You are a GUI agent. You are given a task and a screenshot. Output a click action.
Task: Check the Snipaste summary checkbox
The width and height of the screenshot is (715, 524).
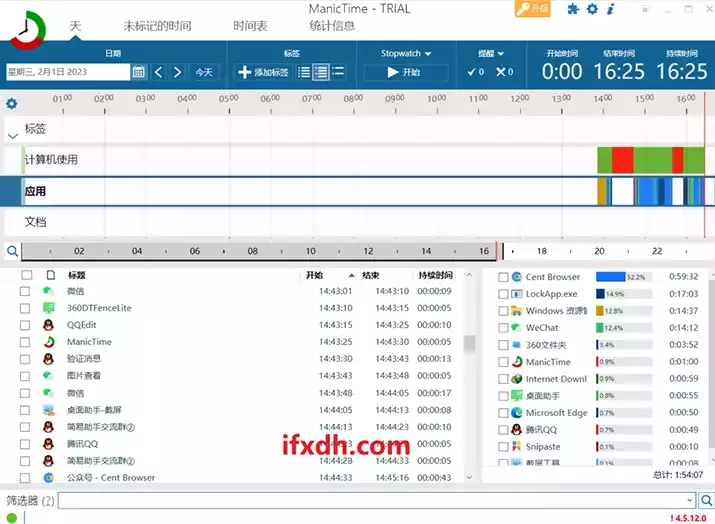point(503,447)
